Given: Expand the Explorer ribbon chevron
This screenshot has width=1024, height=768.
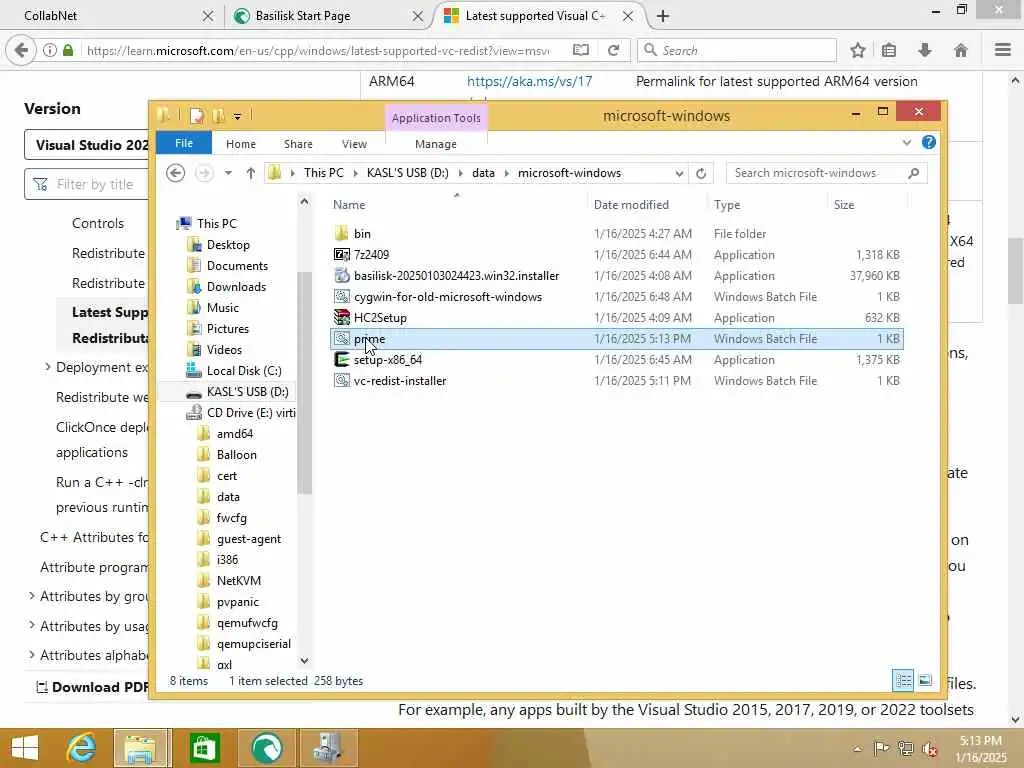Looking at the screenshot, I should click(x=906, y=142).
